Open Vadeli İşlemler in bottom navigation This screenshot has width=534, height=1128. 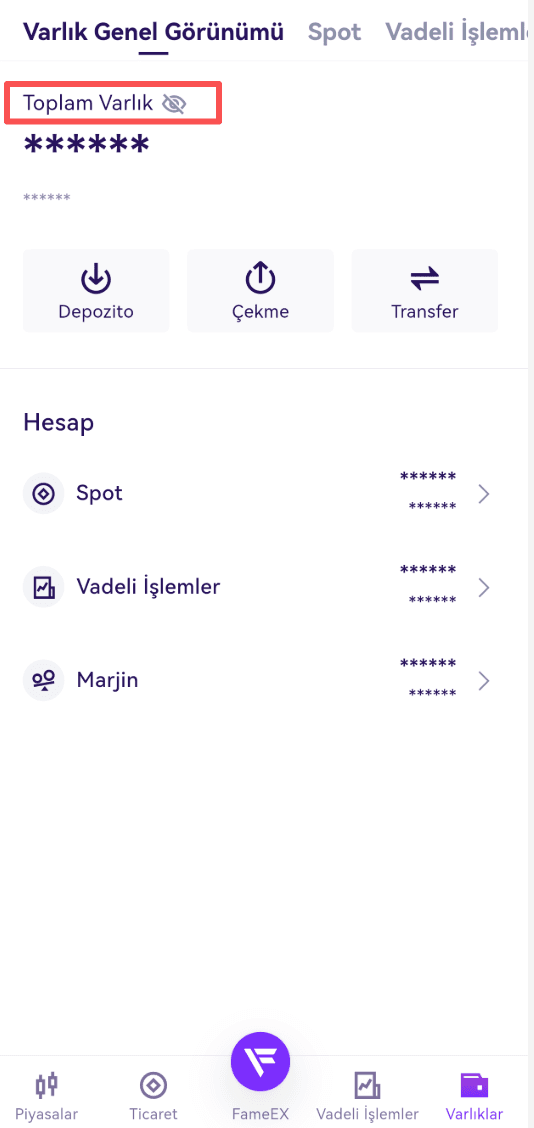click(x=367, y=1096)
